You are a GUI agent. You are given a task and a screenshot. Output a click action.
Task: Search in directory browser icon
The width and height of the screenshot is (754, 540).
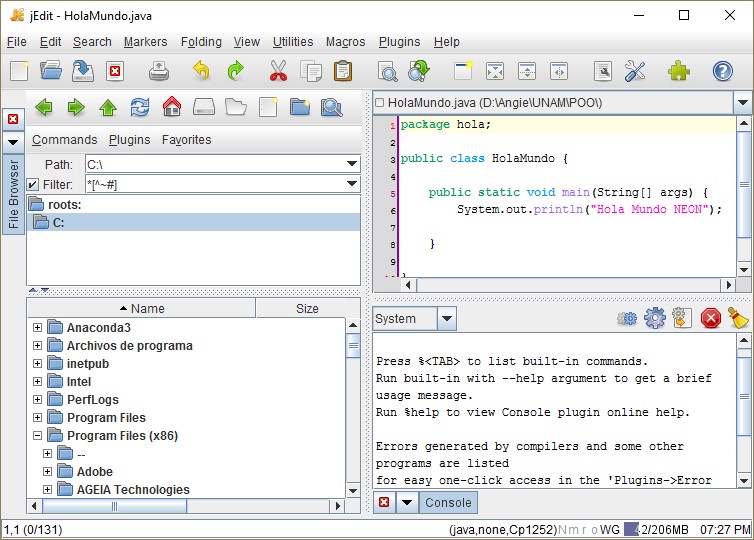331,107
